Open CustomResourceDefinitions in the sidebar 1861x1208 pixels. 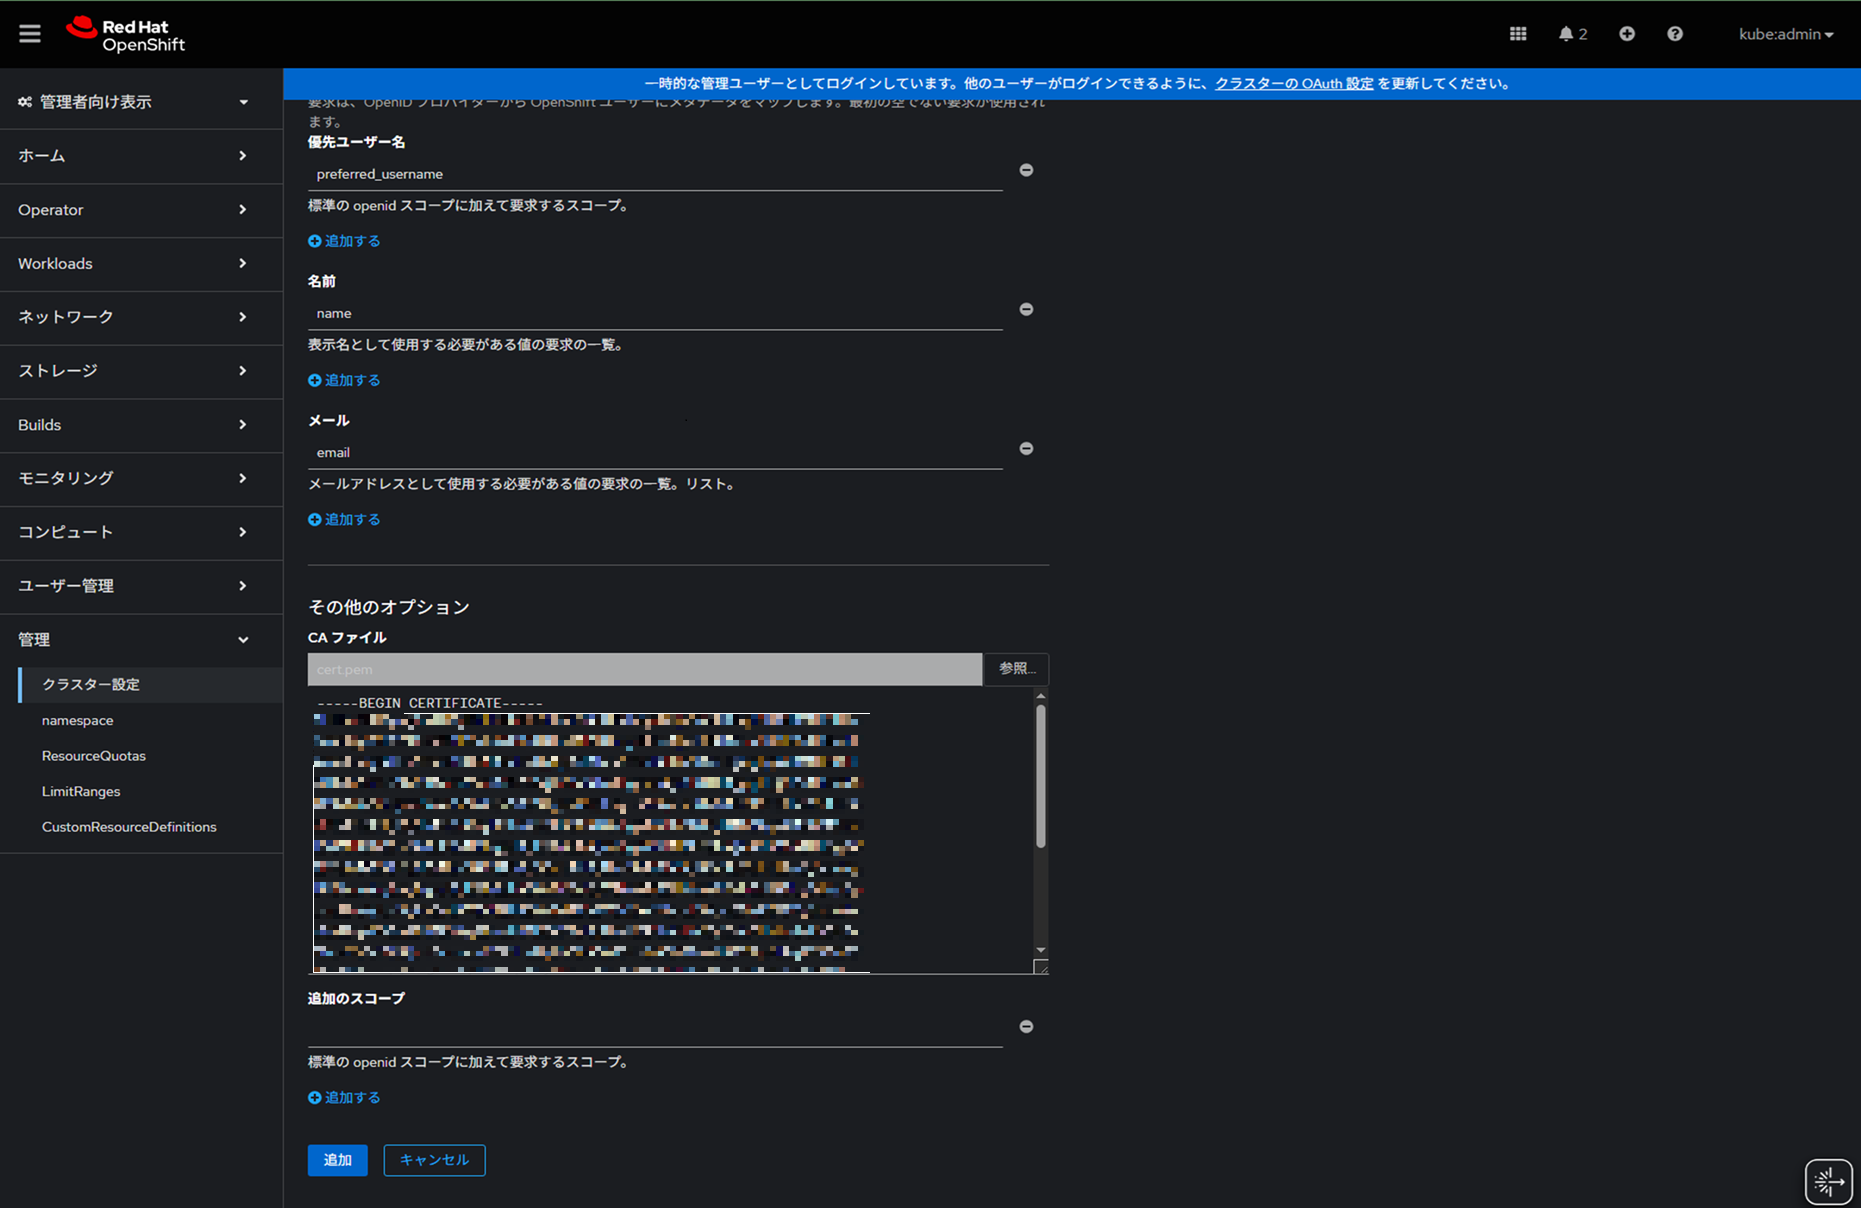click(129, 827)
